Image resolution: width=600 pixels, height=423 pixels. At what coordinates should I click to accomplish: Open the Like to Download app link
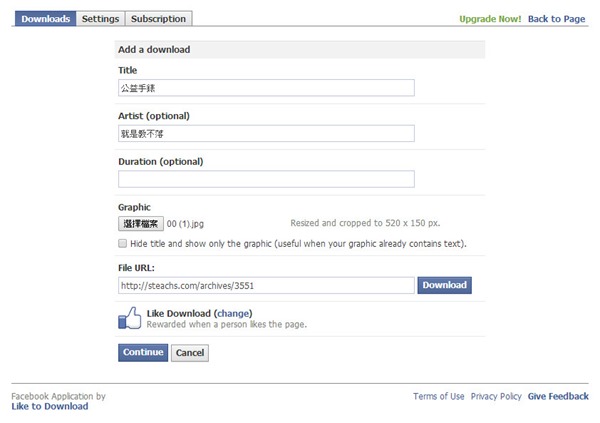(50, 406)
